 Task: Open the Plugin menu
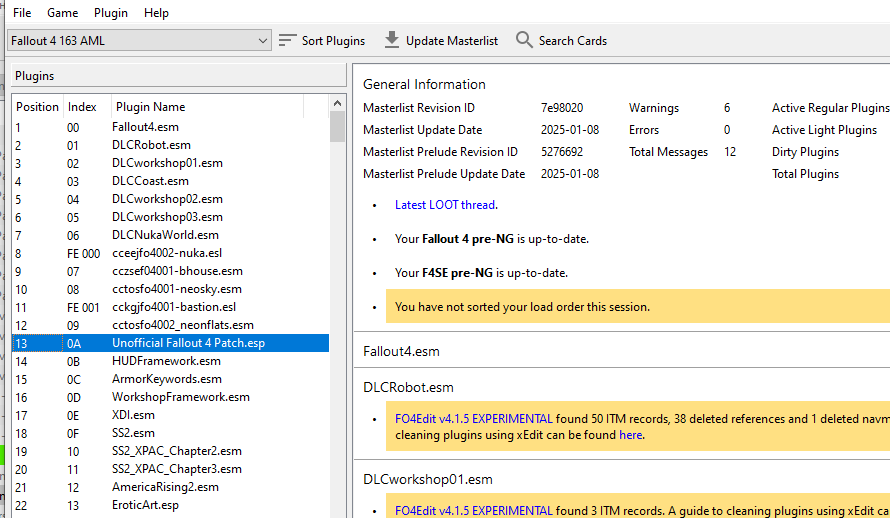tap(110, 13)
